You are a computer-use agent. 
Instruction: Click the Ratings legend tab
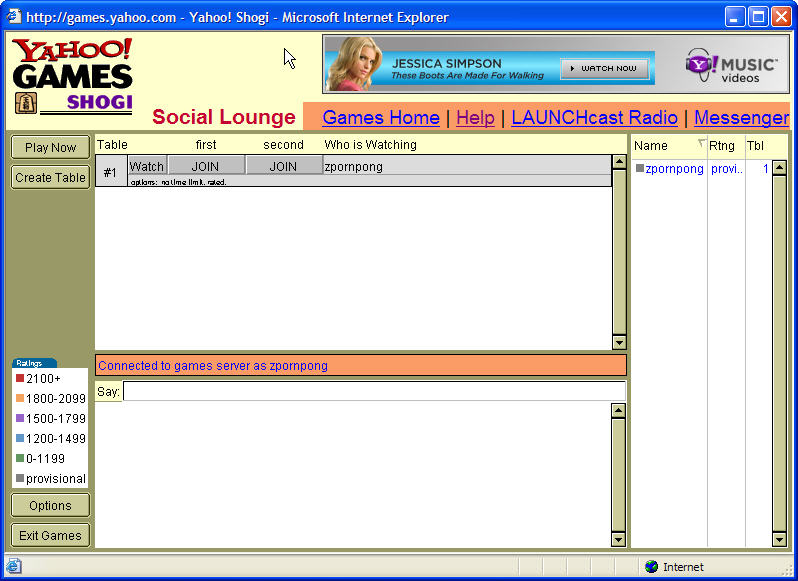[x=34, y=363]
